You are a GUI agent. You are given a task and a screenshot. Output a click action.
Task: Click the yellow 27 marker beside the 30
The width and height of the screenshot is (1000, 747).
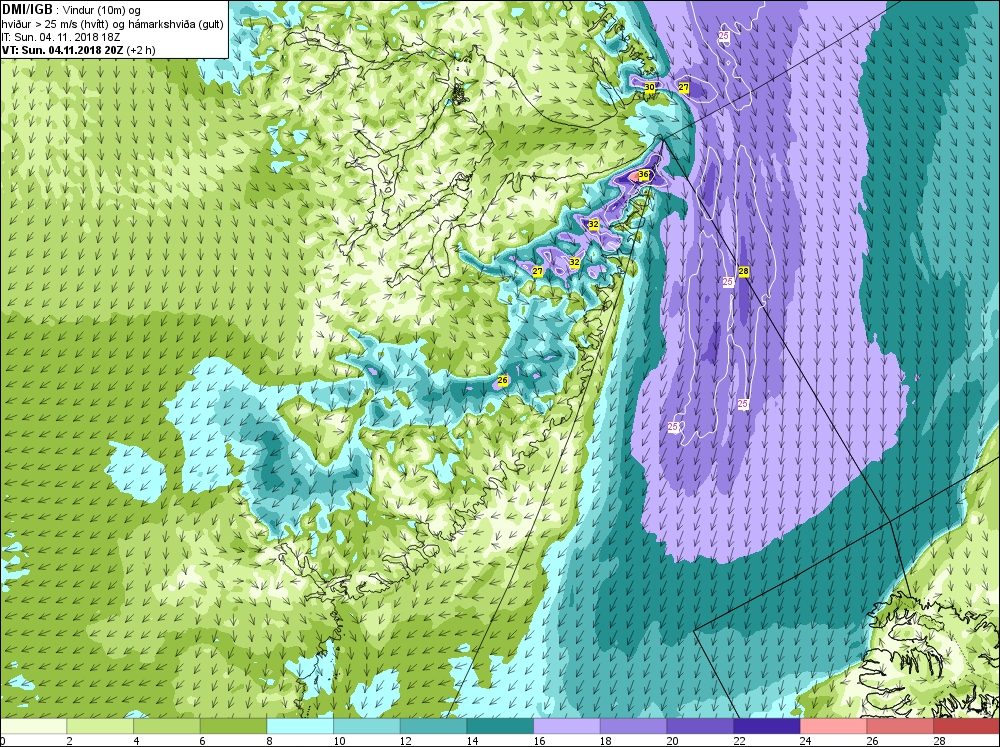(684, 87)
